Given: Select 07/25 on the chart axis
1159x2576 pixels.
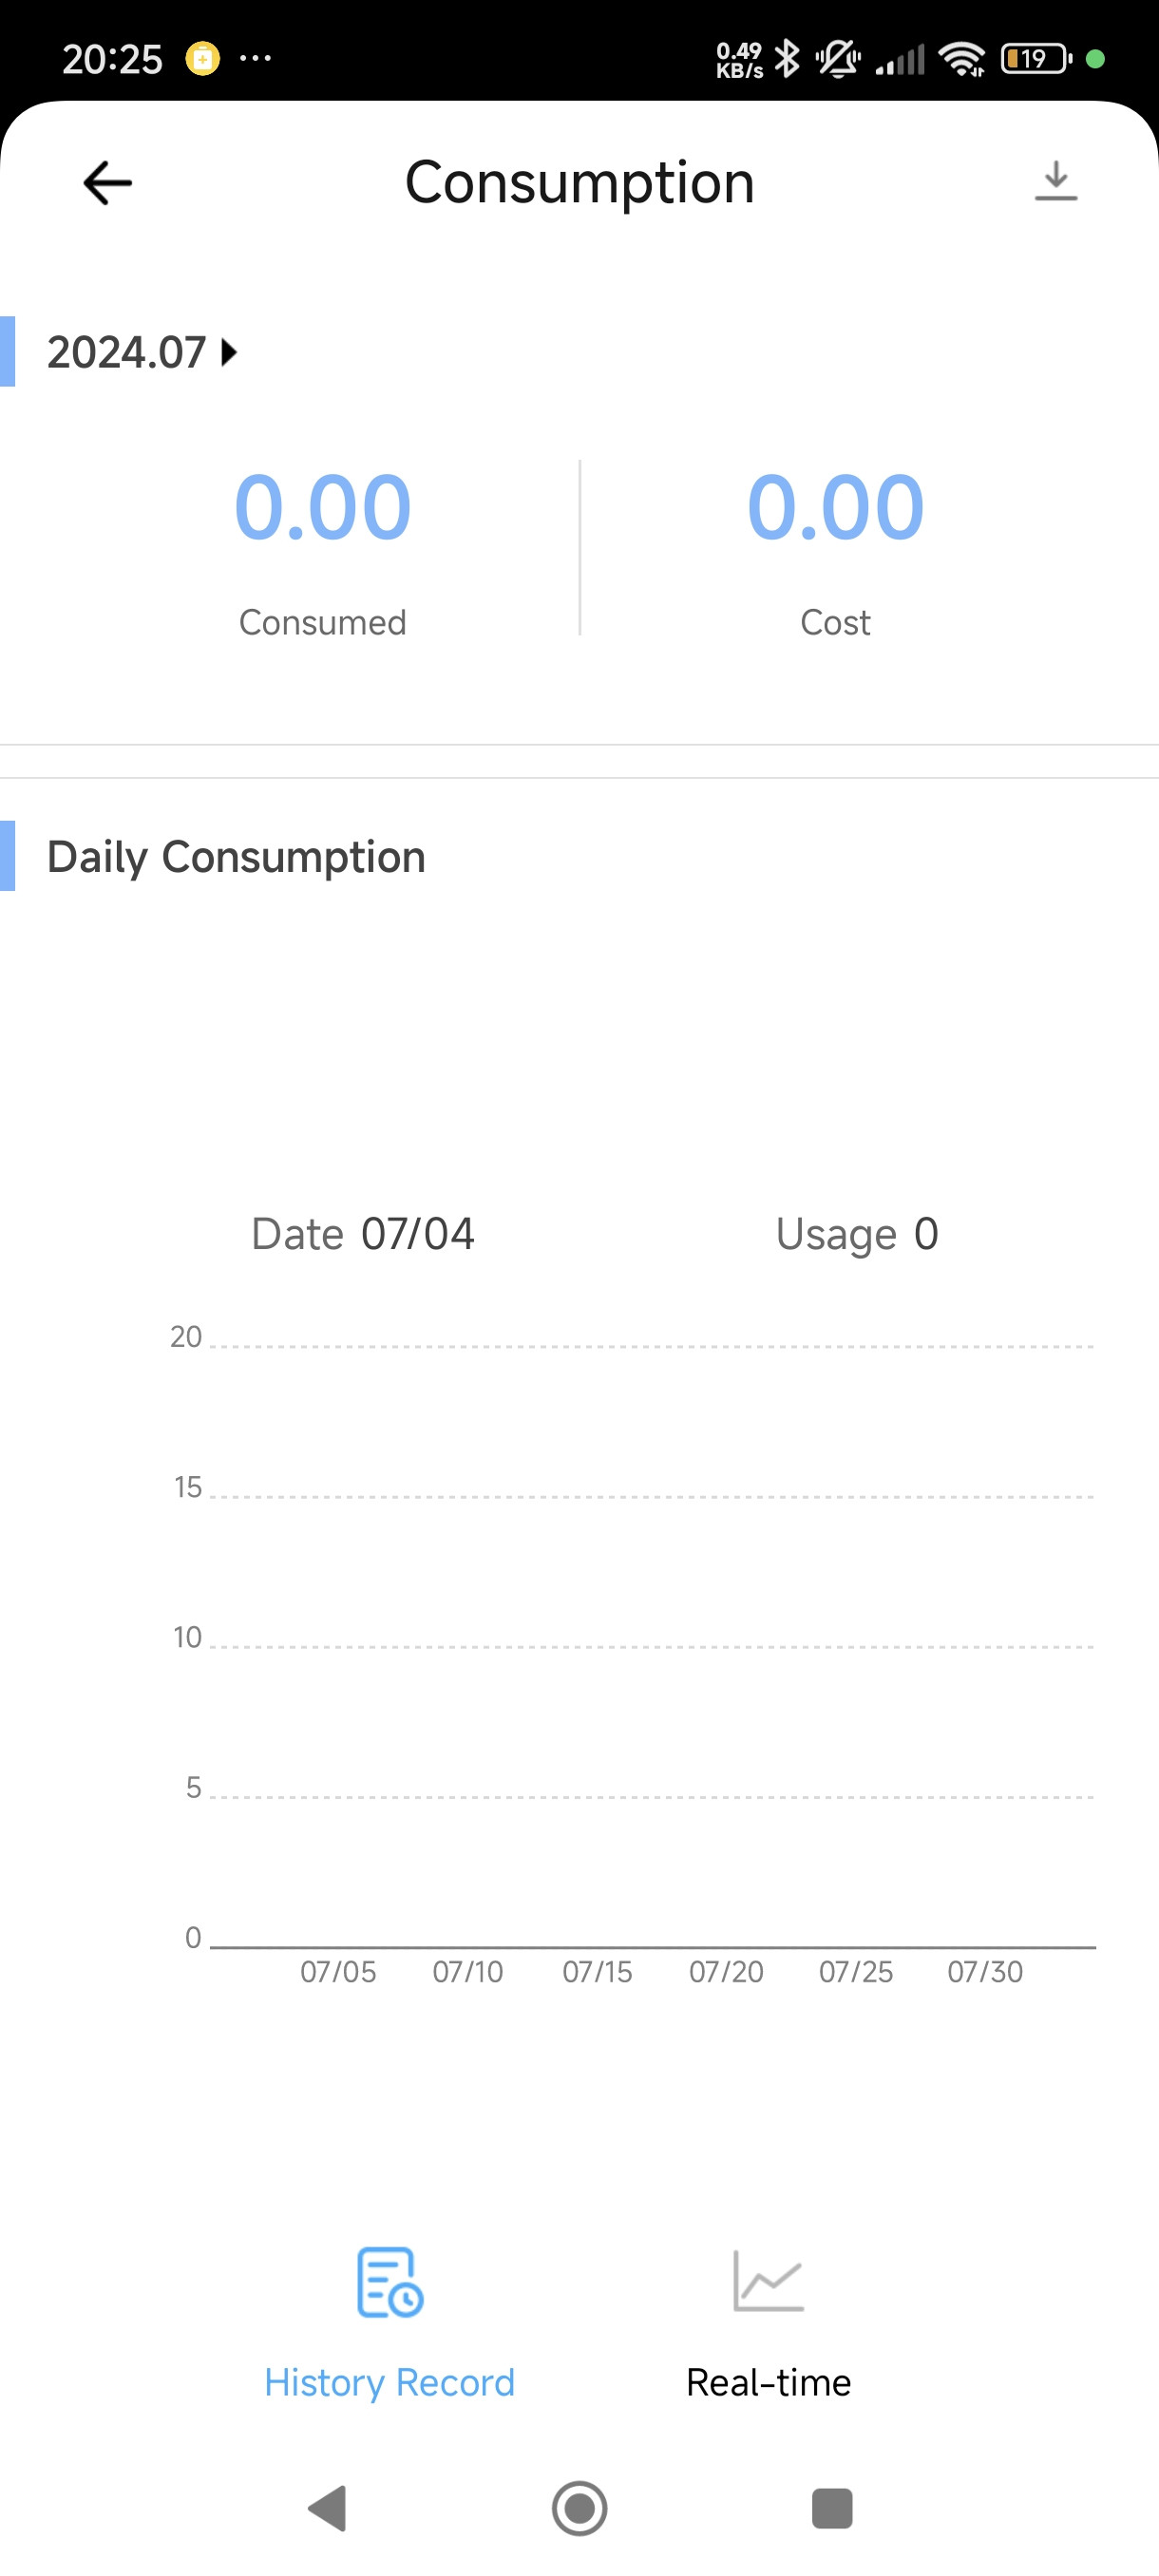Looking at the screenshot, I should [x=855, y=1971].
